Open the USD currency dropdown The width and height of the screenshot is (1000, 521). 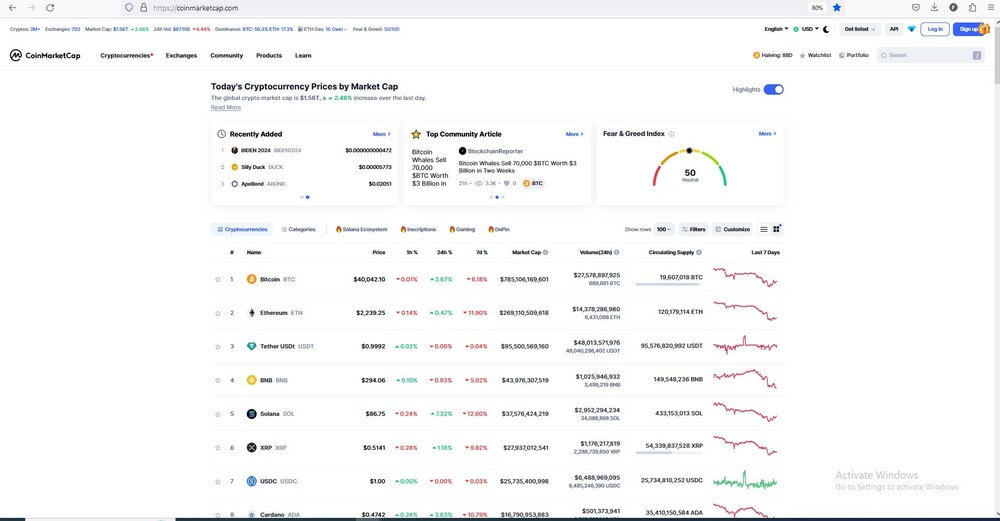(806, 29)
